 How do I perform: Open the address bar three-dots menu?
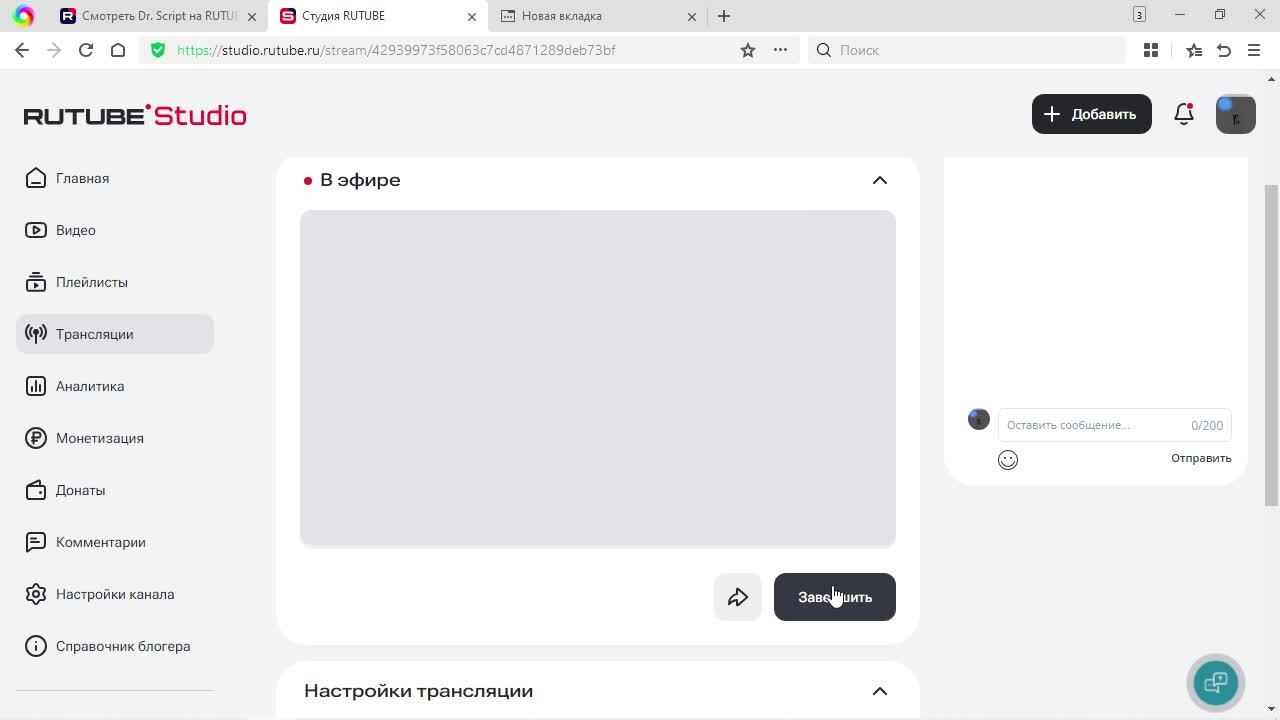pos(781,50)
